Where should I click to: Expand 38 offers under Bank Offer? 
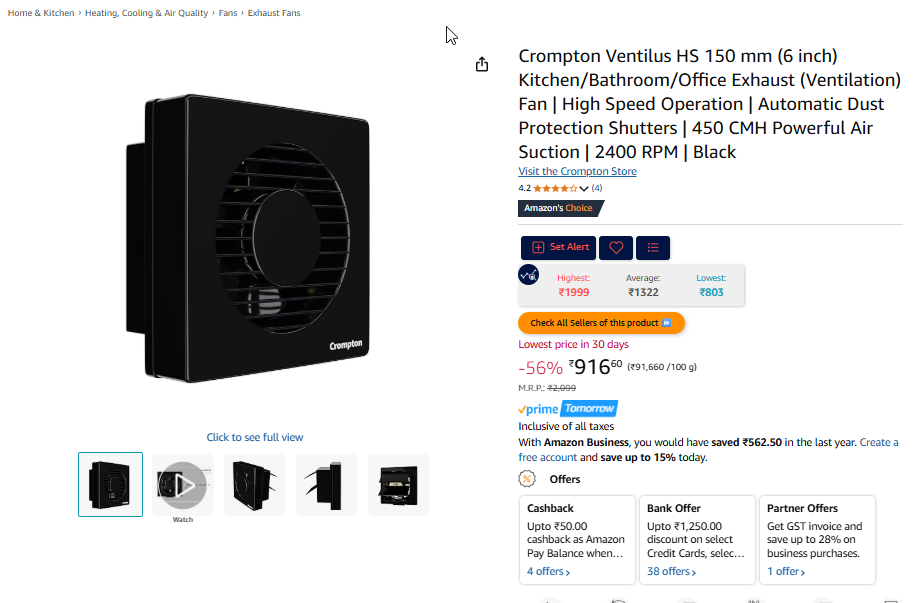pos(671,571)
